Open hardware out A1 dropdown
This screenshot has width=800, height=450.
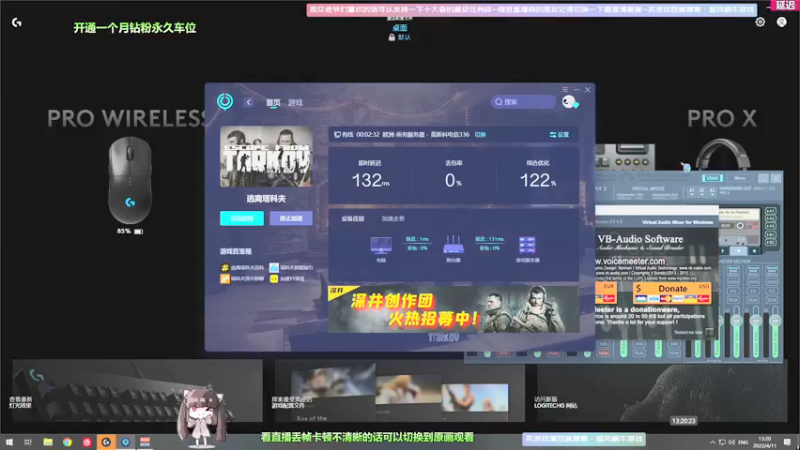(692, 191)
